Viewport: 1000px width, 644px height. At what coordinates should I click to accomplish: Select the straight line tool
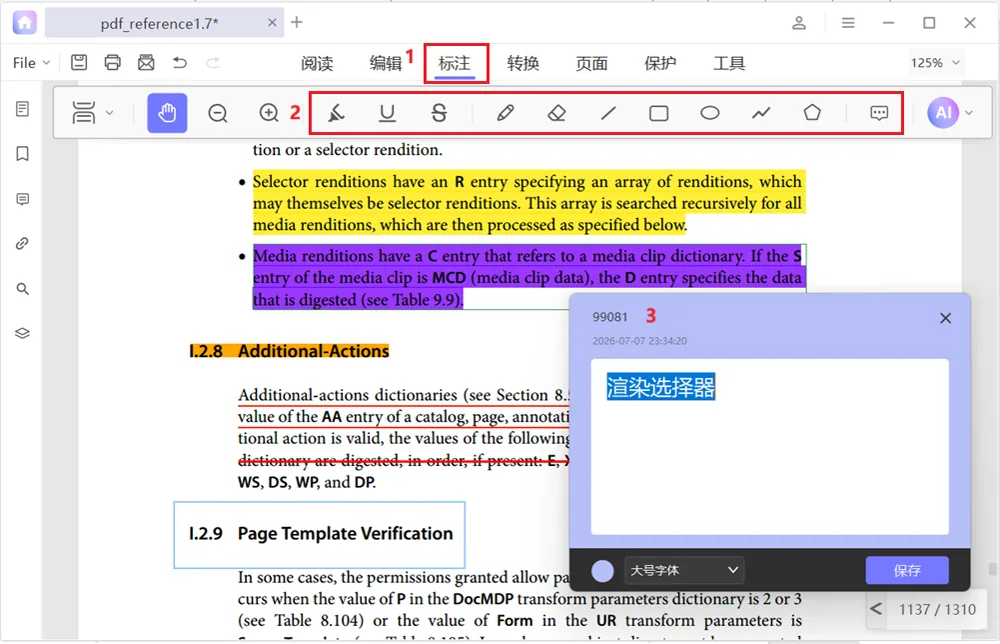tap(608, 113)
